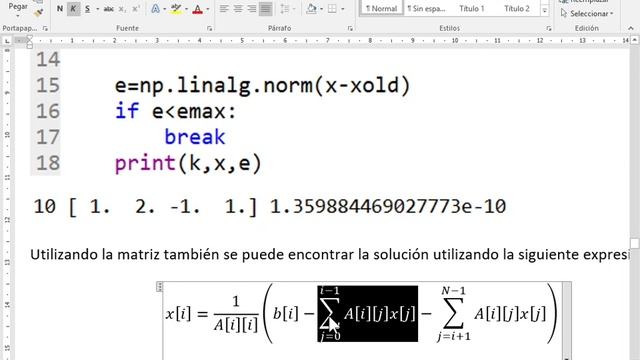Open shading color dropdown arrow
Viewport: 640px width, 360px height.
321,9
